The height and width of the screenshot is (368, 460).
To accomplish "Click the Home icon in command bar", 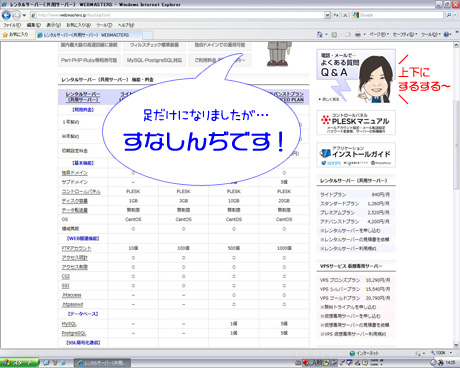I will coord(320,34).
